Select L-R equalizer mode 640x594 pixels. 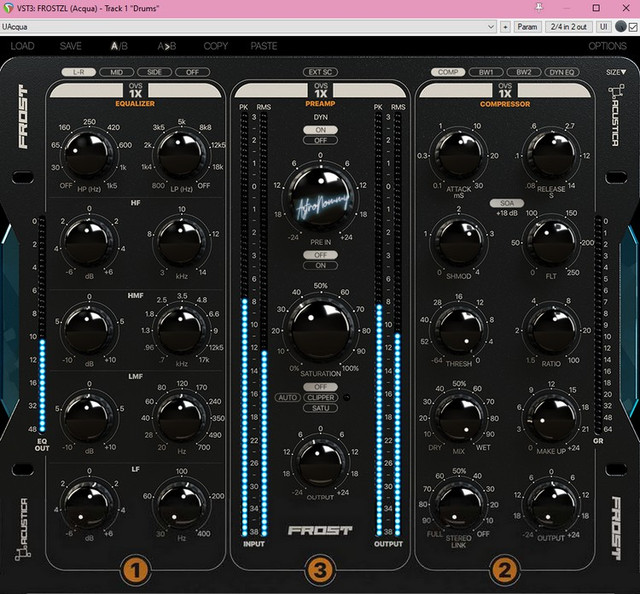point(79,72)
